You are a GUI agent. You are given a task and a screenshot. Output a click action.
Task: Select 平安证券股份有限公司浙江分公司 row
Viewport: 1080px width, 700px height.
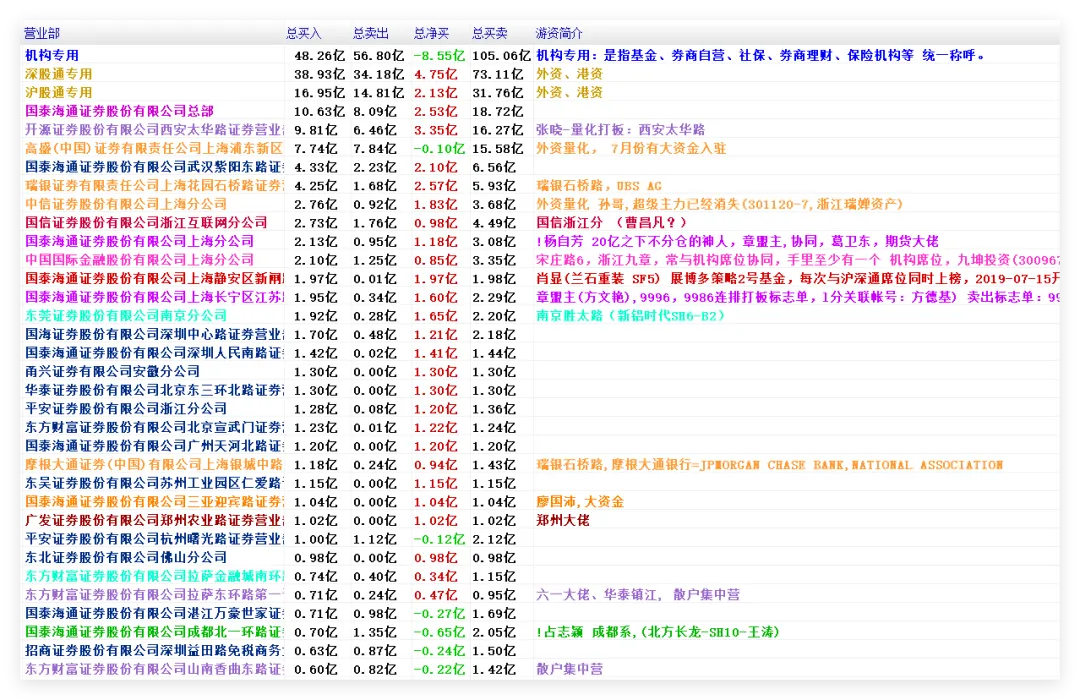coord(126,409)
